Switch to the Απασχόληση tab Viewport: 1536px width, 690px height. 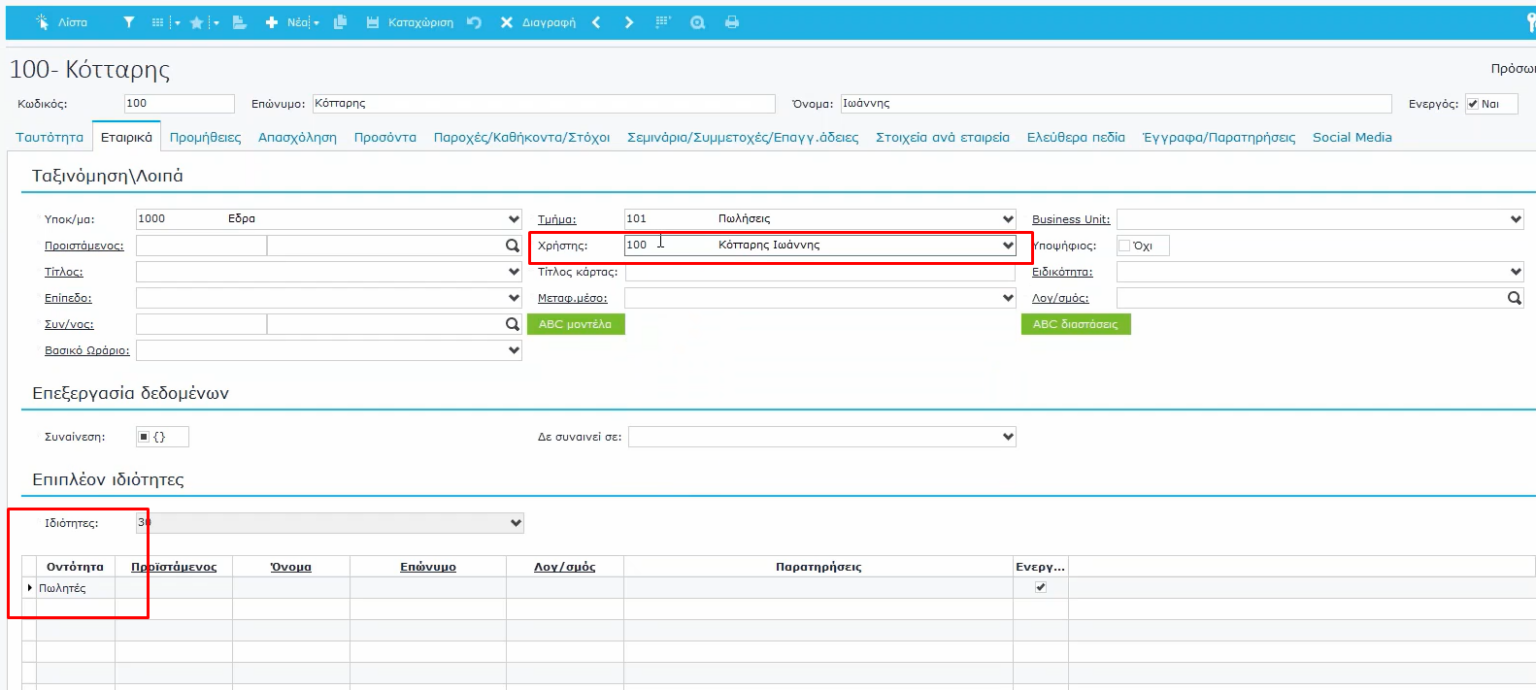(297, 138)
